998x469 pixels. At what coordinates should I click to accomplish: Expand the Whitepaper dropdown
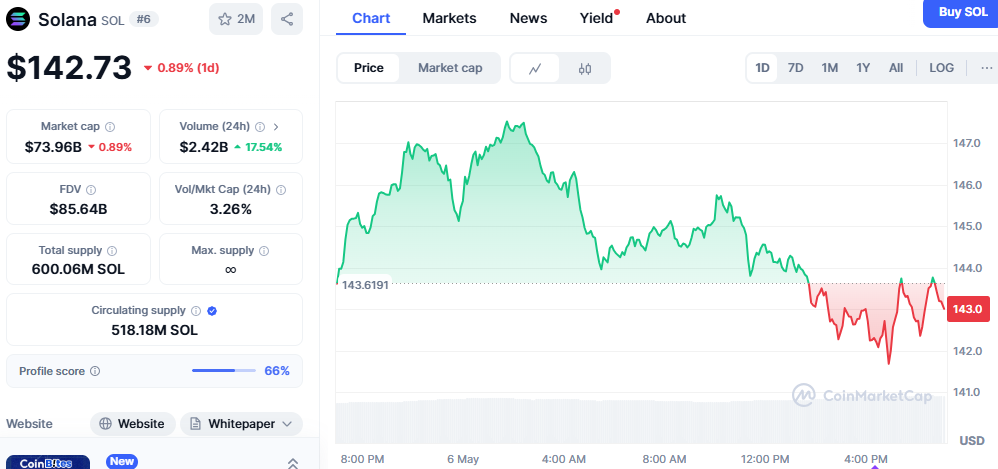tap(241, 424)
